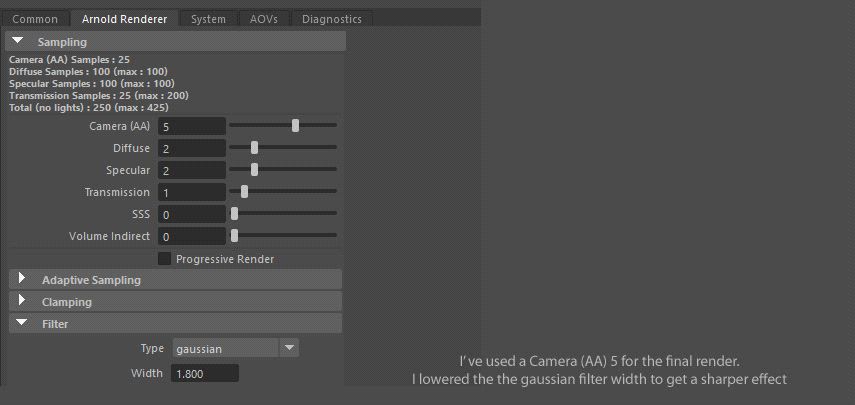The height and width of the screenshot is (405, 855).
Task: Click the Diffuse samples input field
Action: [191, 148]
